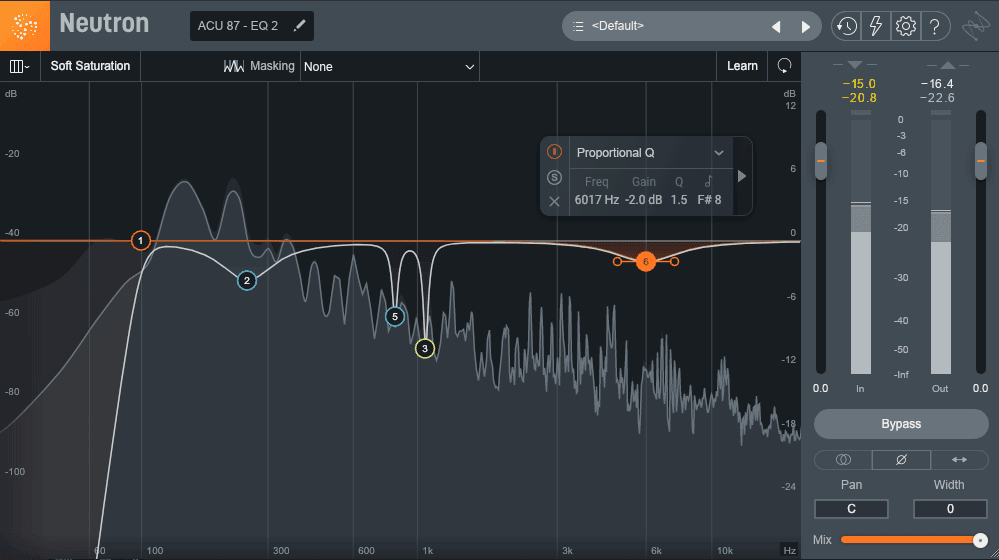Image resolution: width=999 pixels, height=560 pixels.
Task: Expand the band panel with the arrow
Action: 742,176
